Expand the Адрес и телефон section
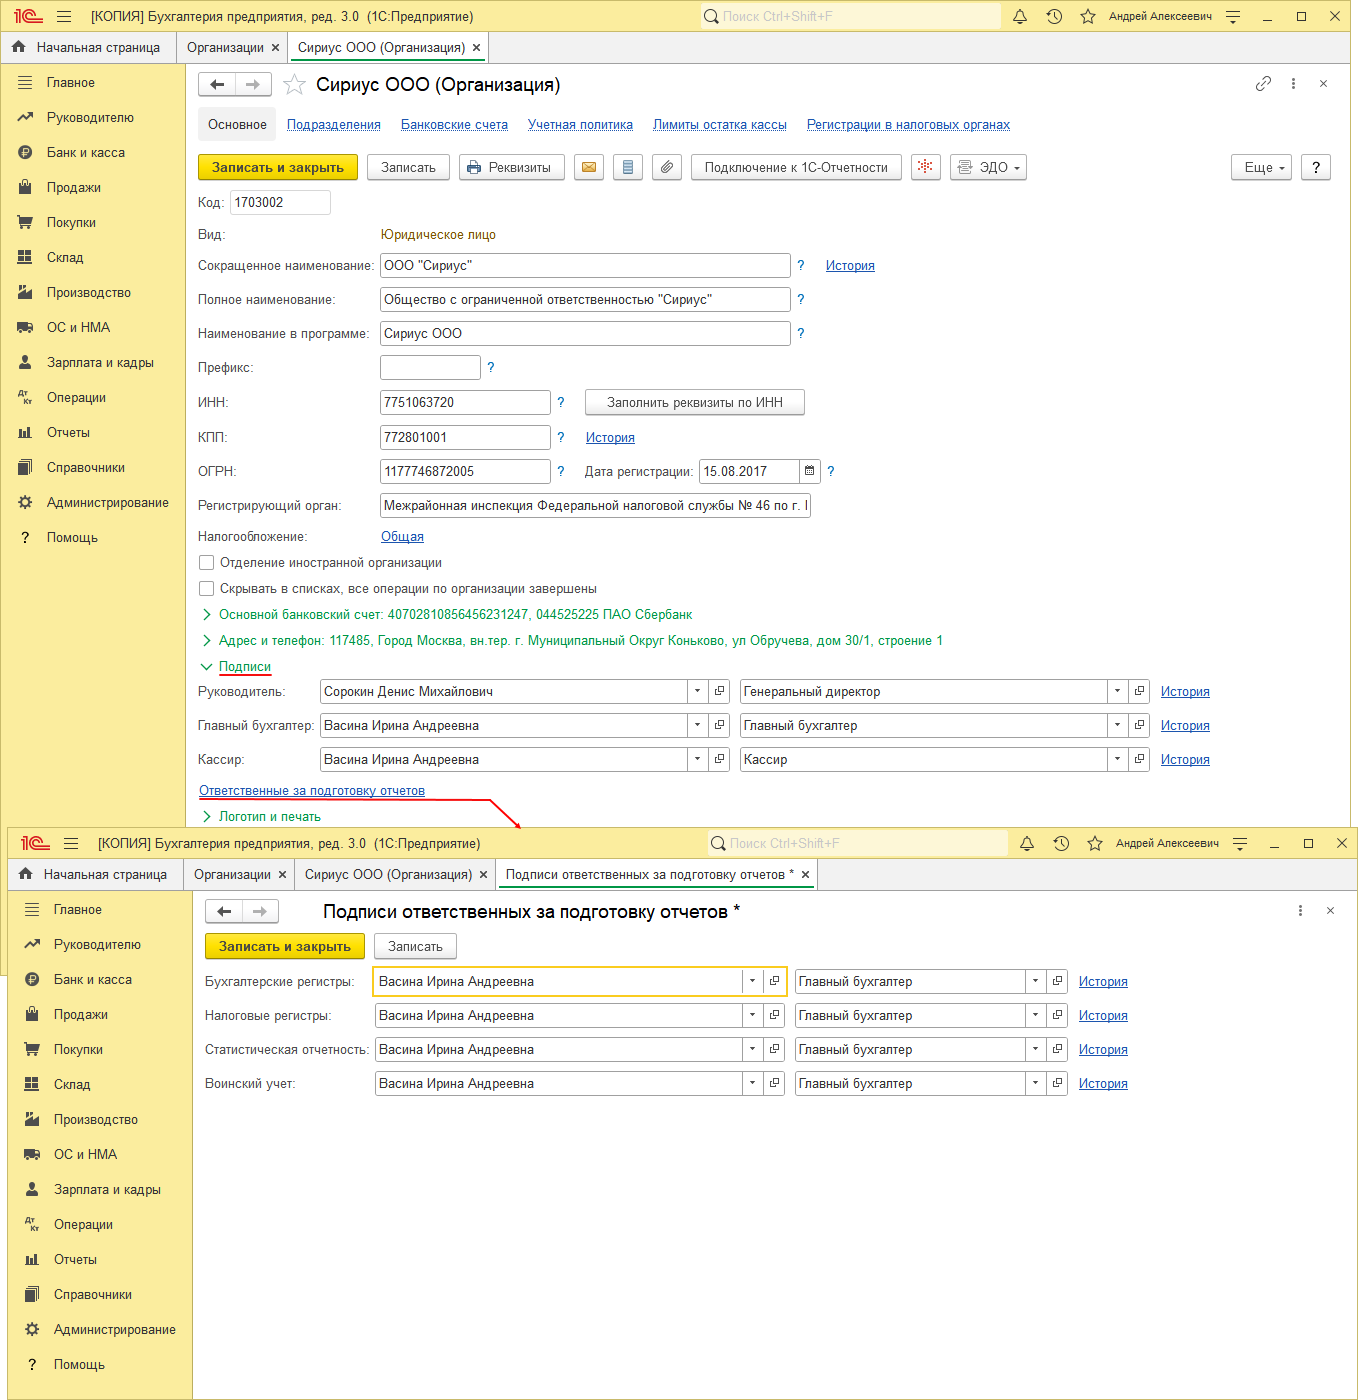The image size is (1358, 1400). tap(207, 641)
